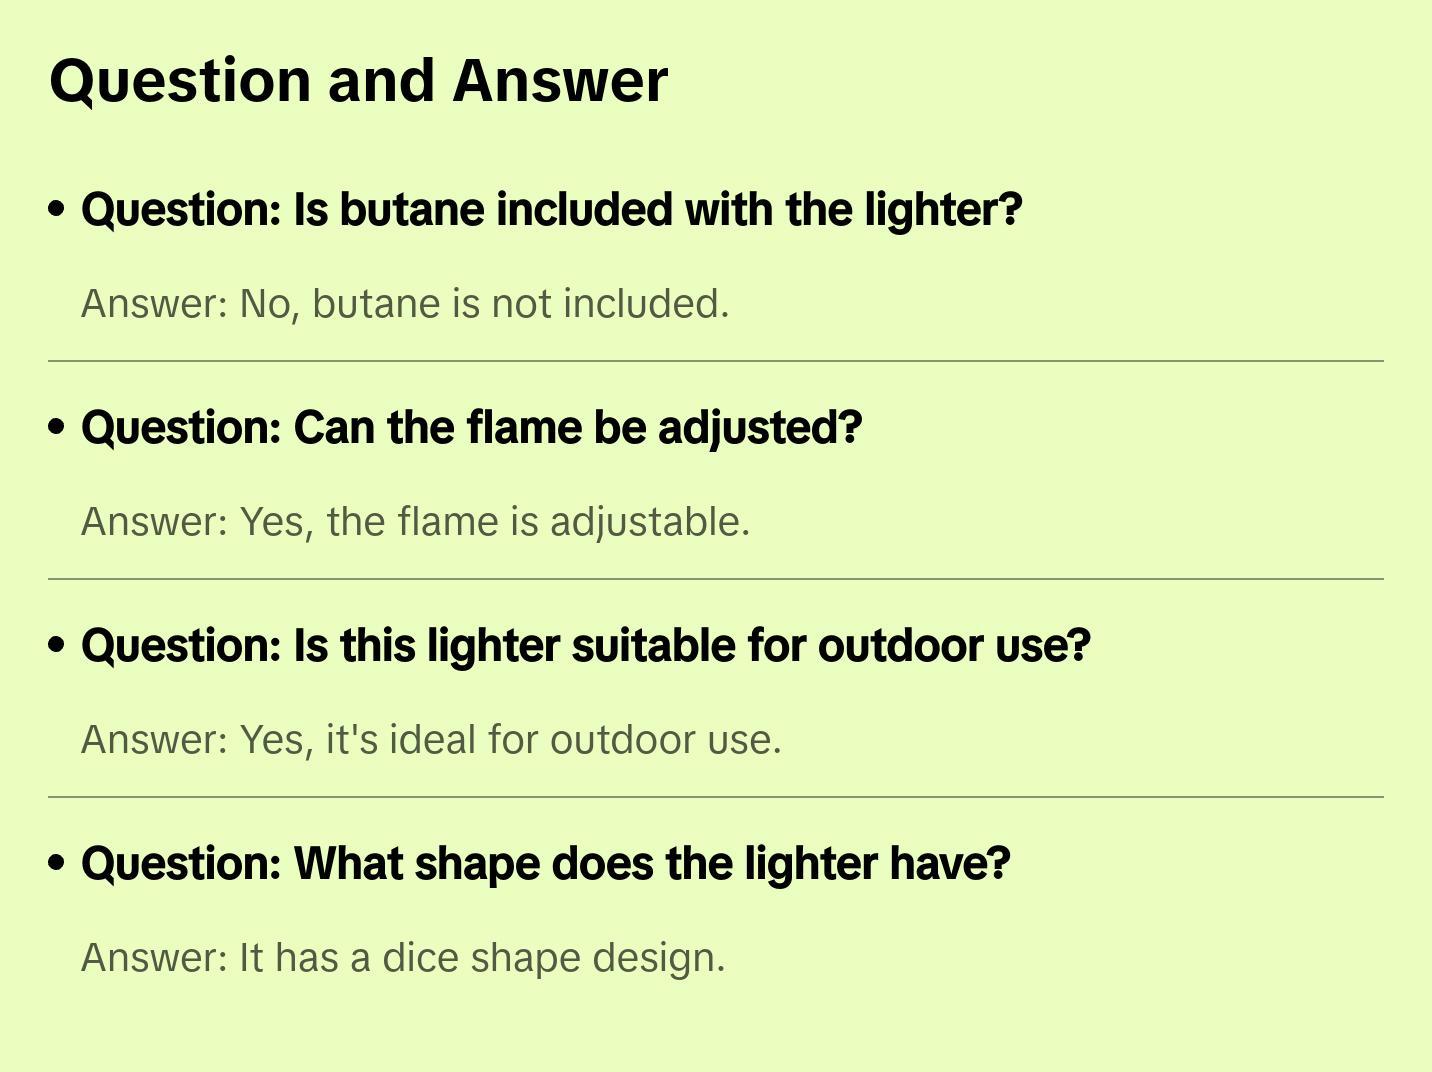Click the divider line under the flame adjustable answer
1432x1072 pixels.
point(716,579)
